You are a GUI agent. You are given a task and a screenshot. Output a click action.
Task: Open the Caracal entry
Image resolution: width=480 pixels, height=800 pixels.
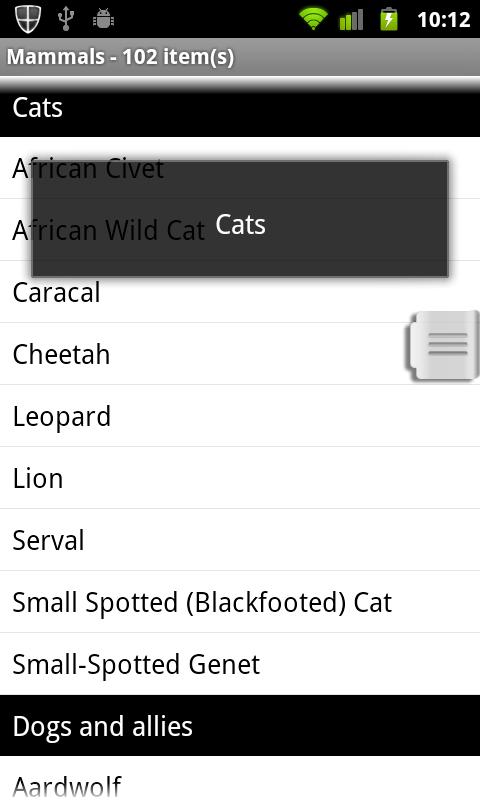click(240, 292)
